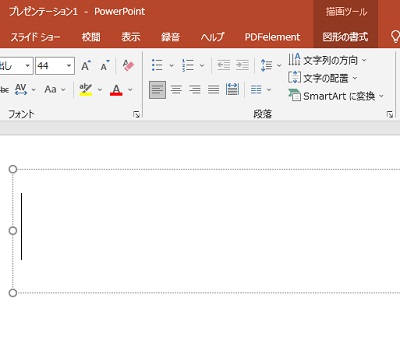
Task: Open the font size dropdown showing 44
Action: pyautogui.click(x=69, y=65)
